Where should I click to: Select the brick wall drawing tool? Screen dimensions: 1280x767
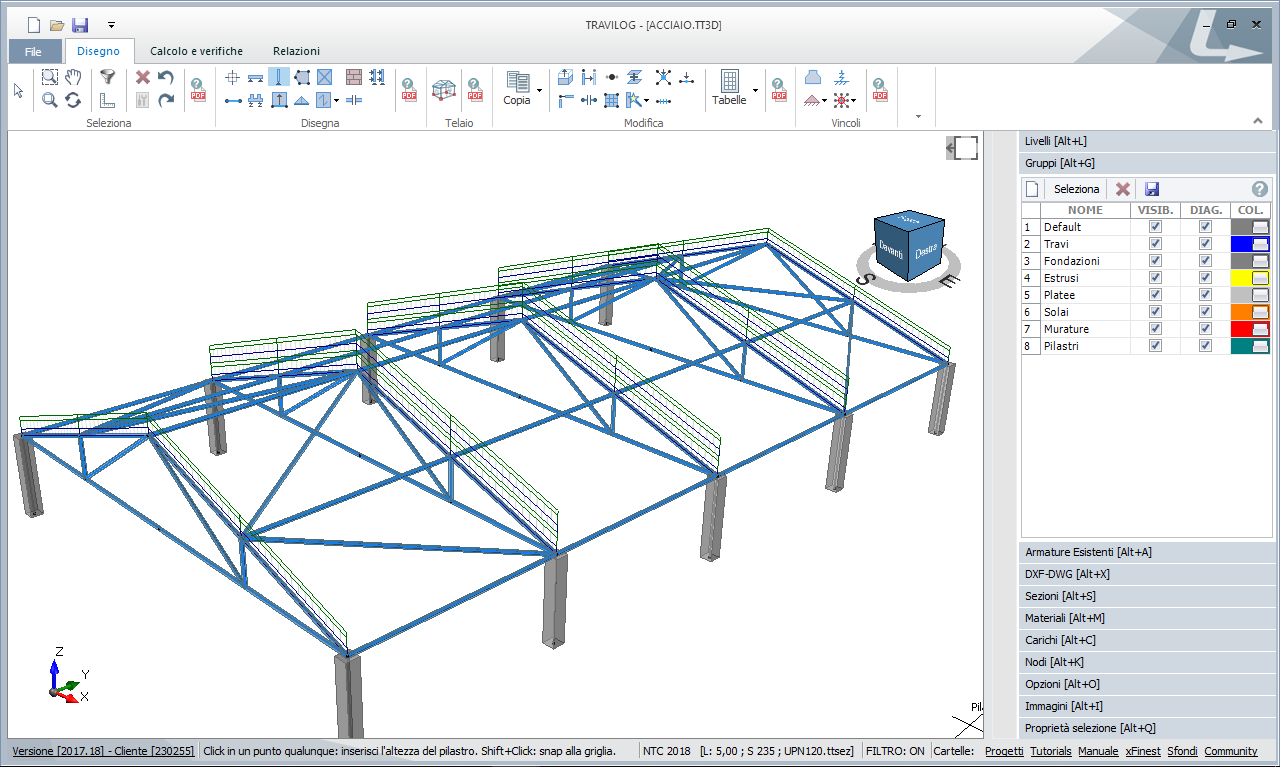tap(354, 77)
